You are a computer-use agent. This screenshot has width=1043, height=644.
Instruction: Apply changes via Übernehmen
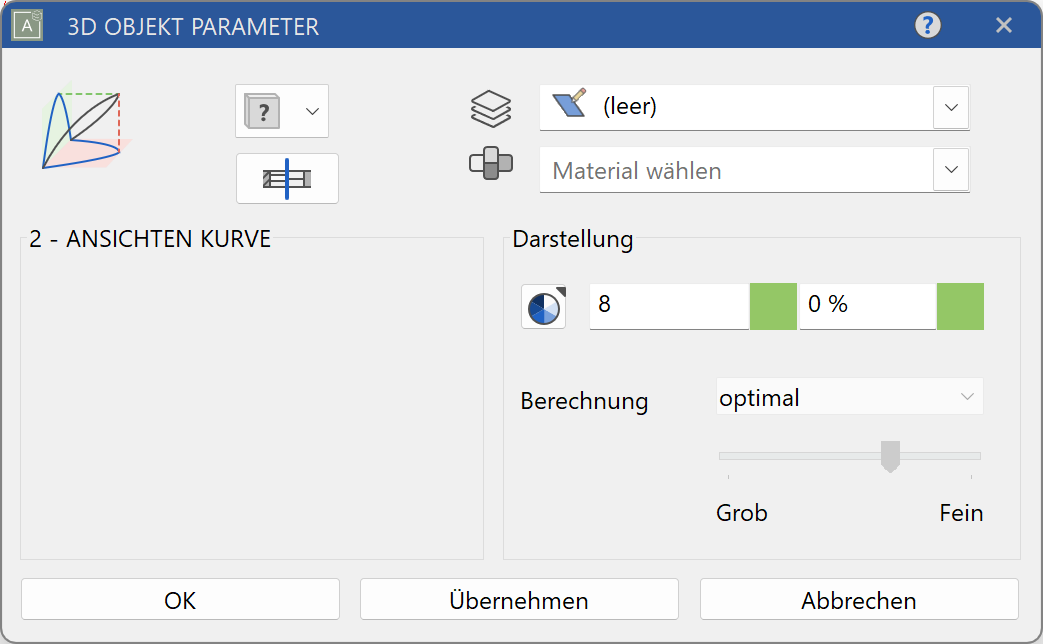(518, 599)
